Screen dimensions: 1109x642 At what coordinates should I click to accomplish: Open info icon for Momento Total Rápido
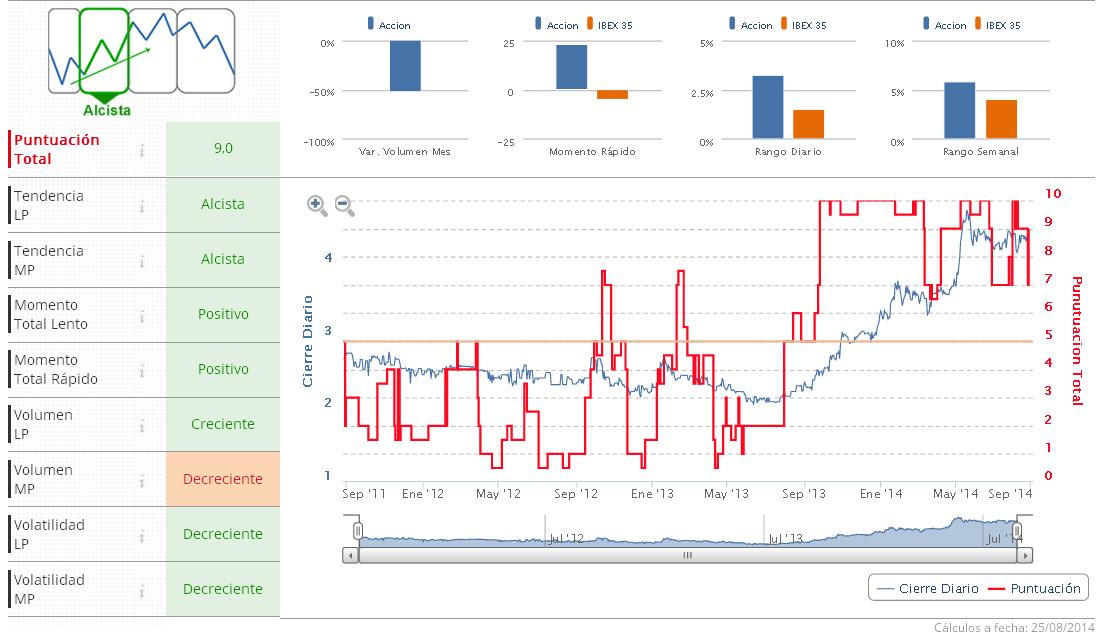[x=142, y=370]
